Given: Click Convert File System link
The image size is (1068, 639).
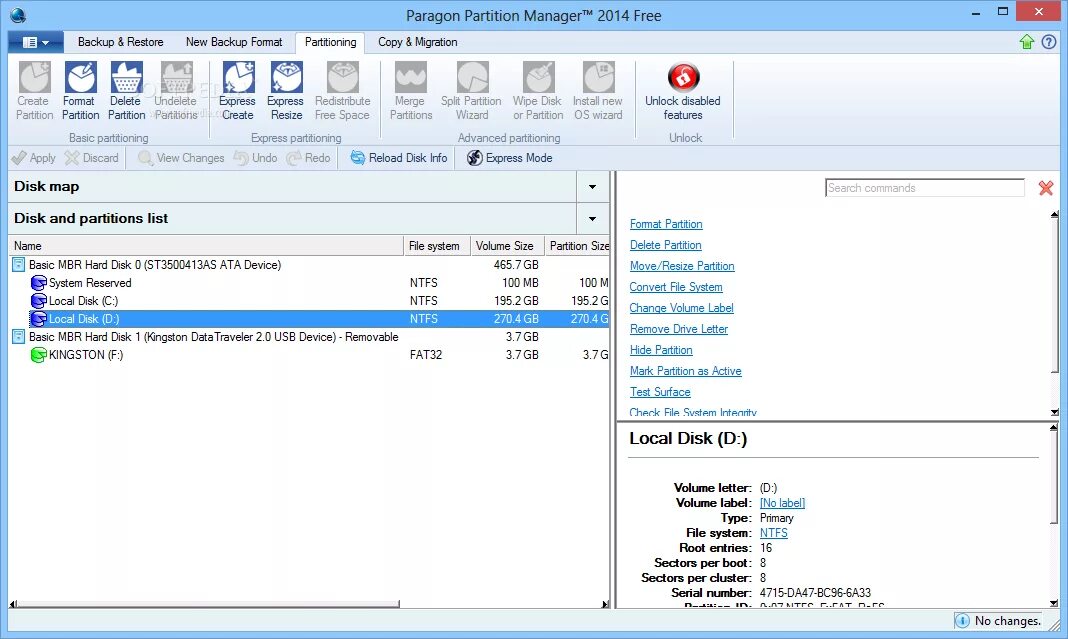Looking at the screenshot, I should coord(676,287).
